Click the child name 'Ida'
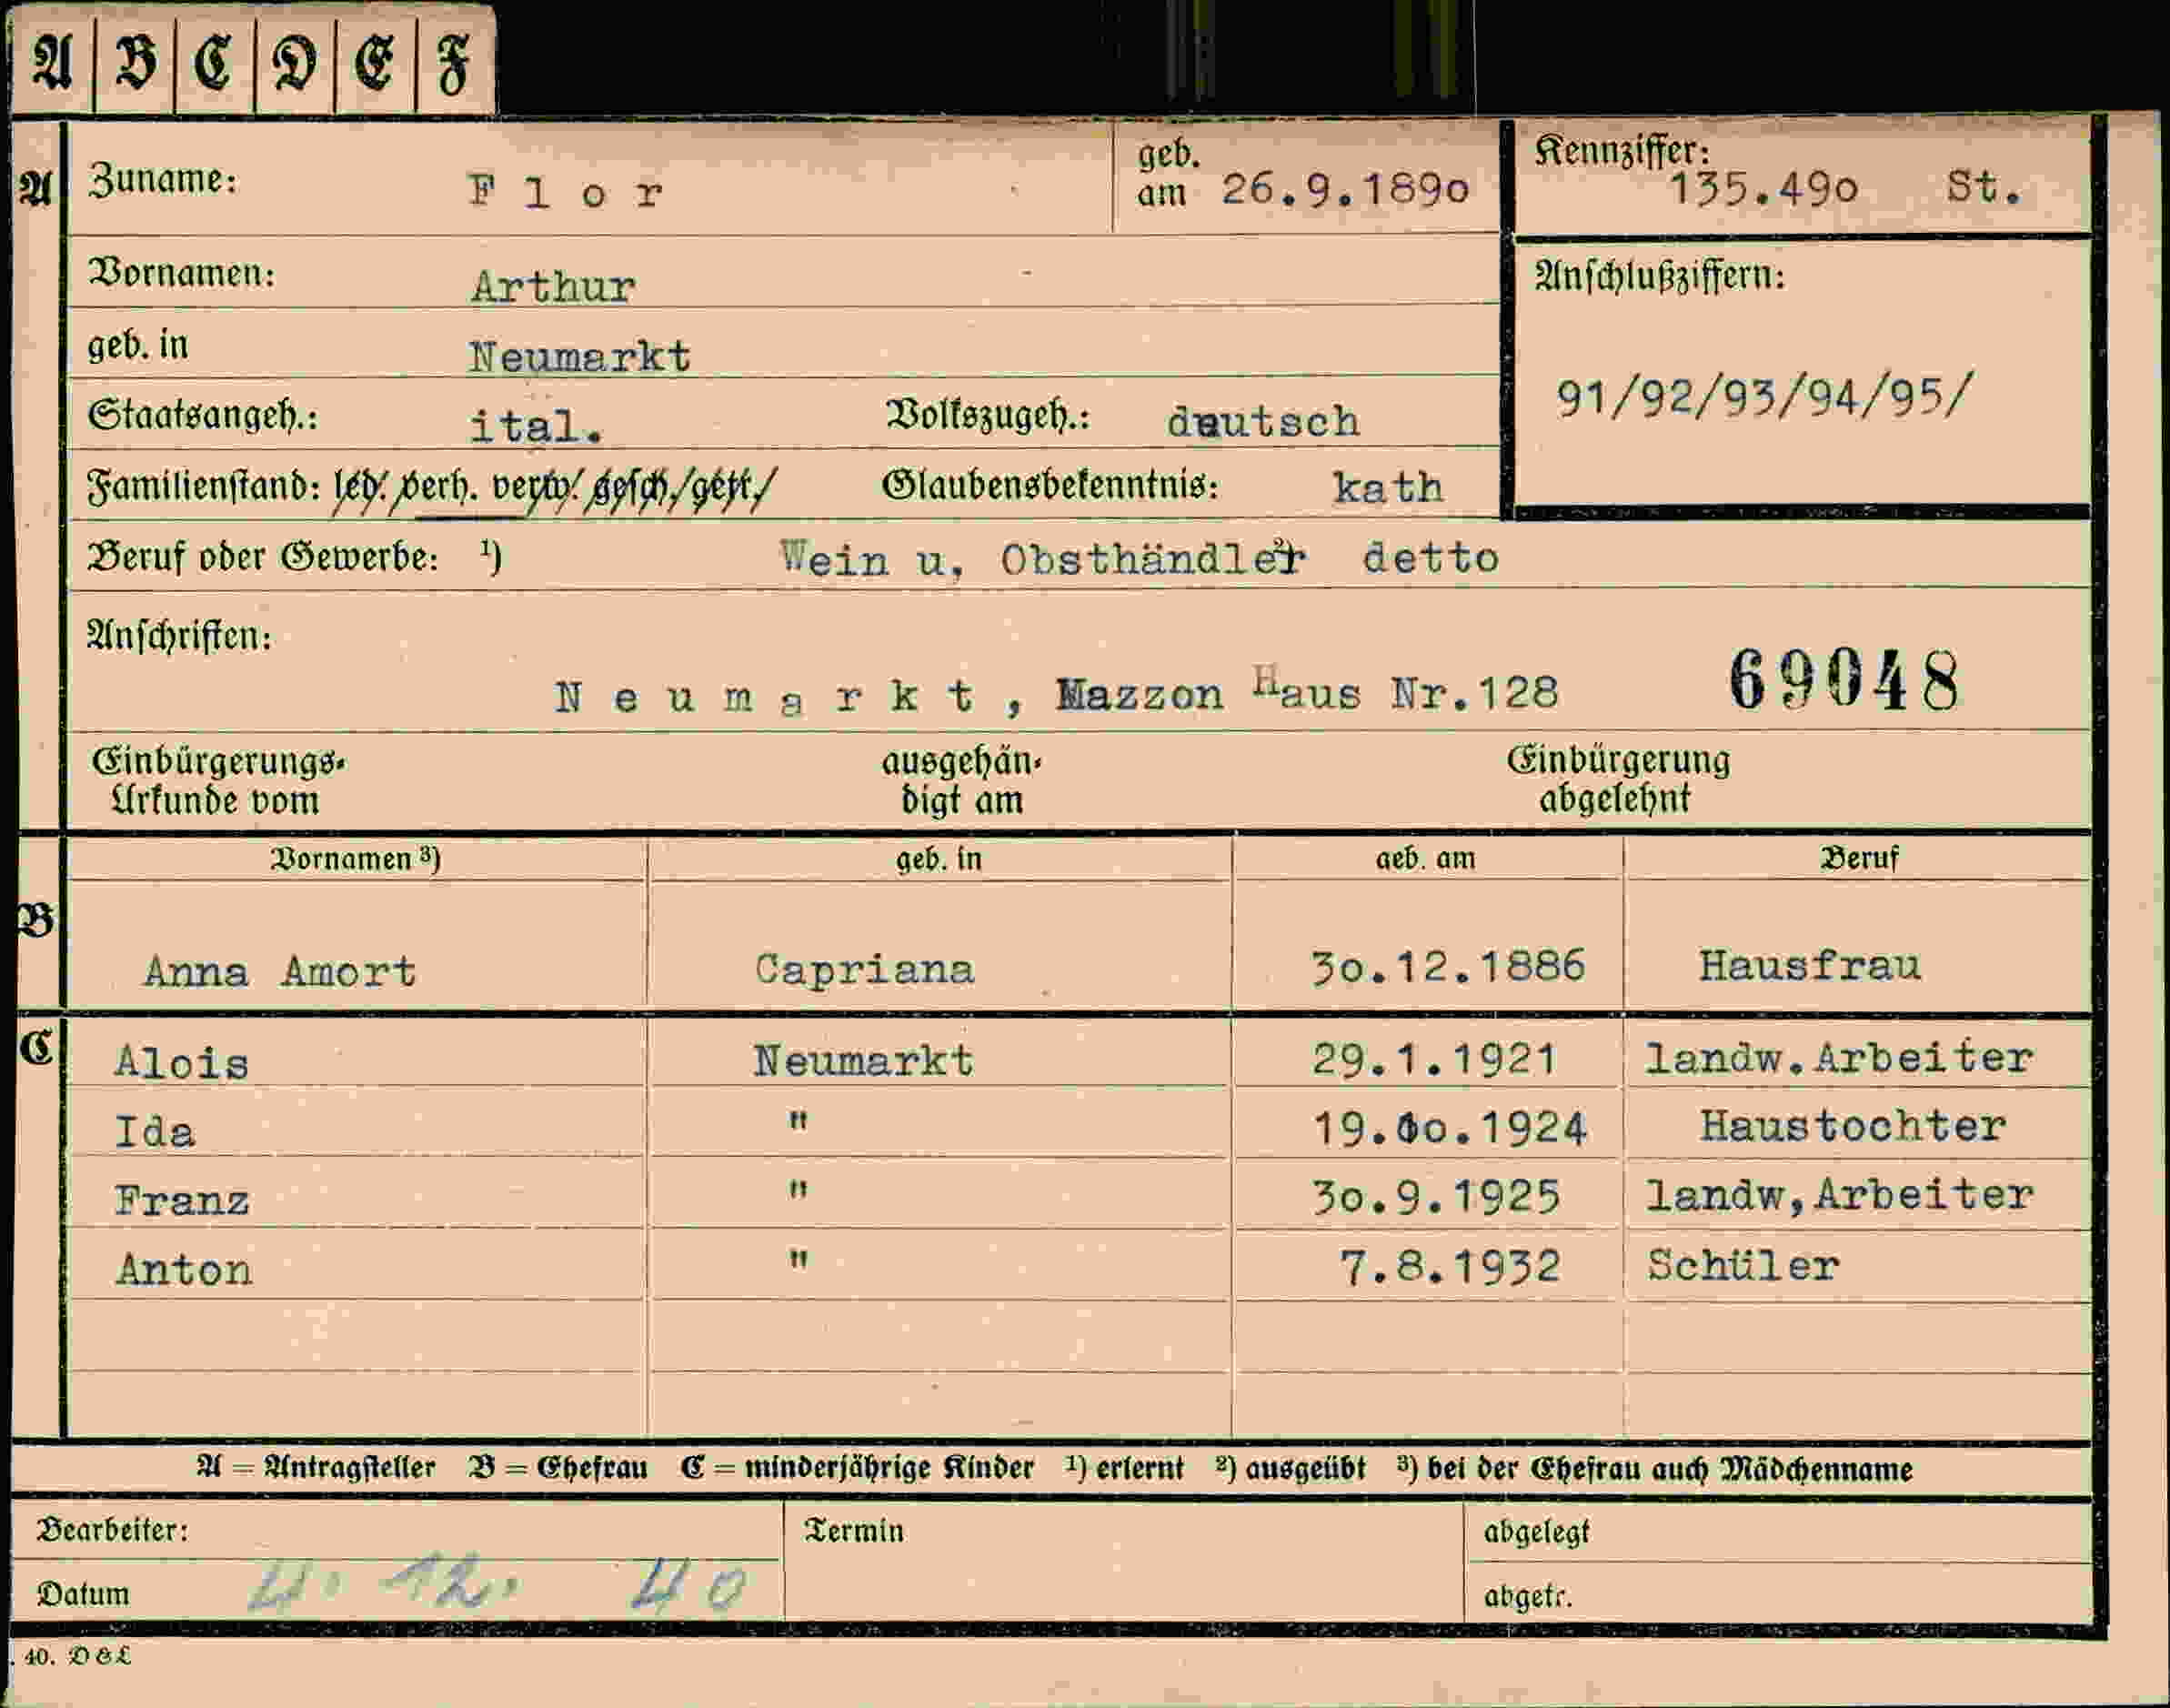 pyautogui.click(x=154, y=1132)
